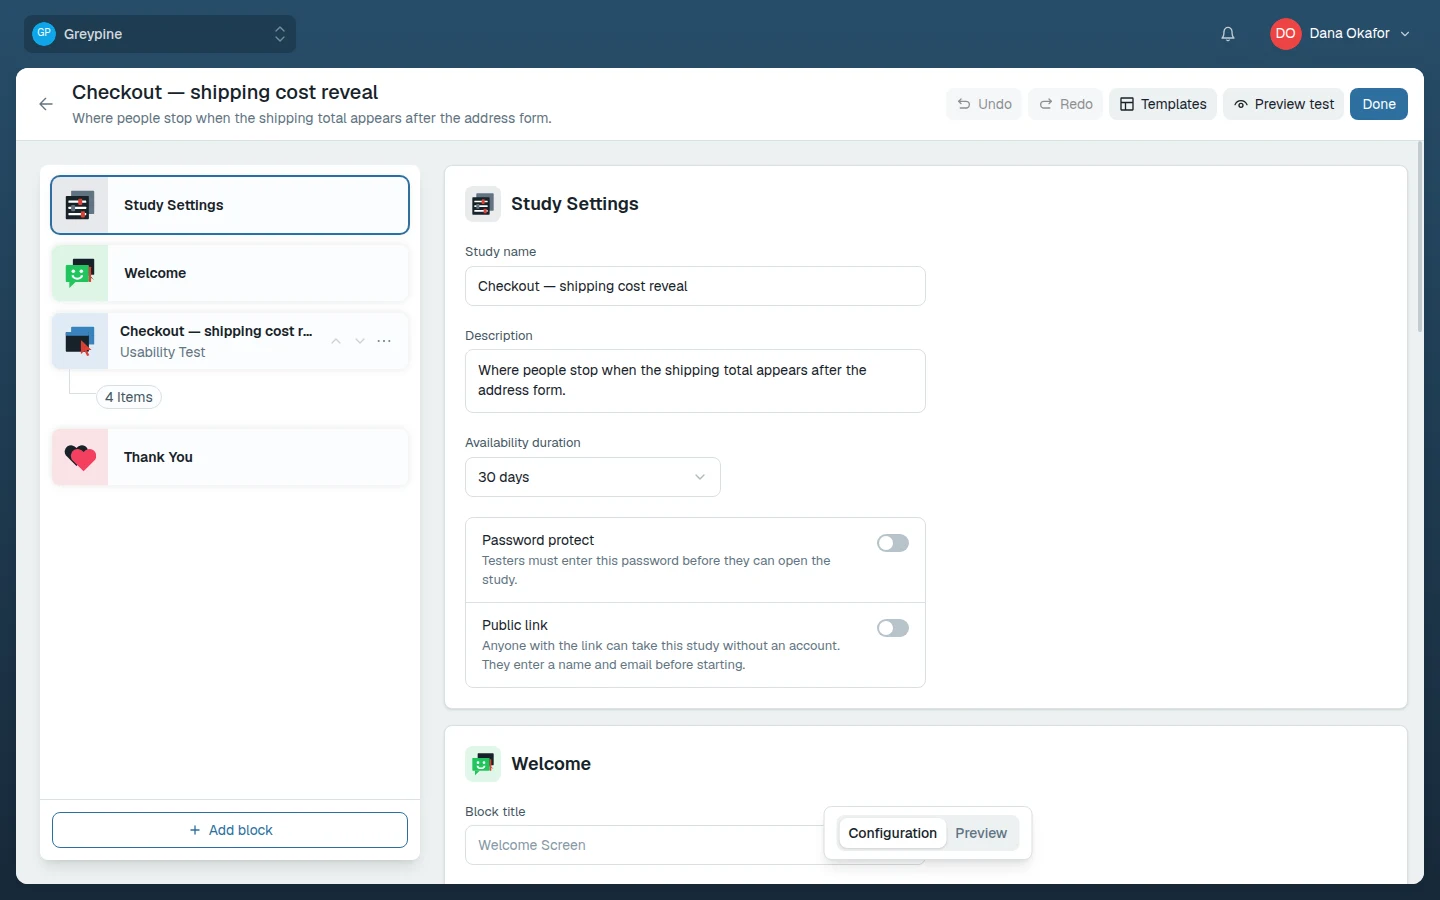The width and height of the screenshot is (1440, 900).
Task: Click the main panel vertical scrollbar
Action: (1419, 237)
